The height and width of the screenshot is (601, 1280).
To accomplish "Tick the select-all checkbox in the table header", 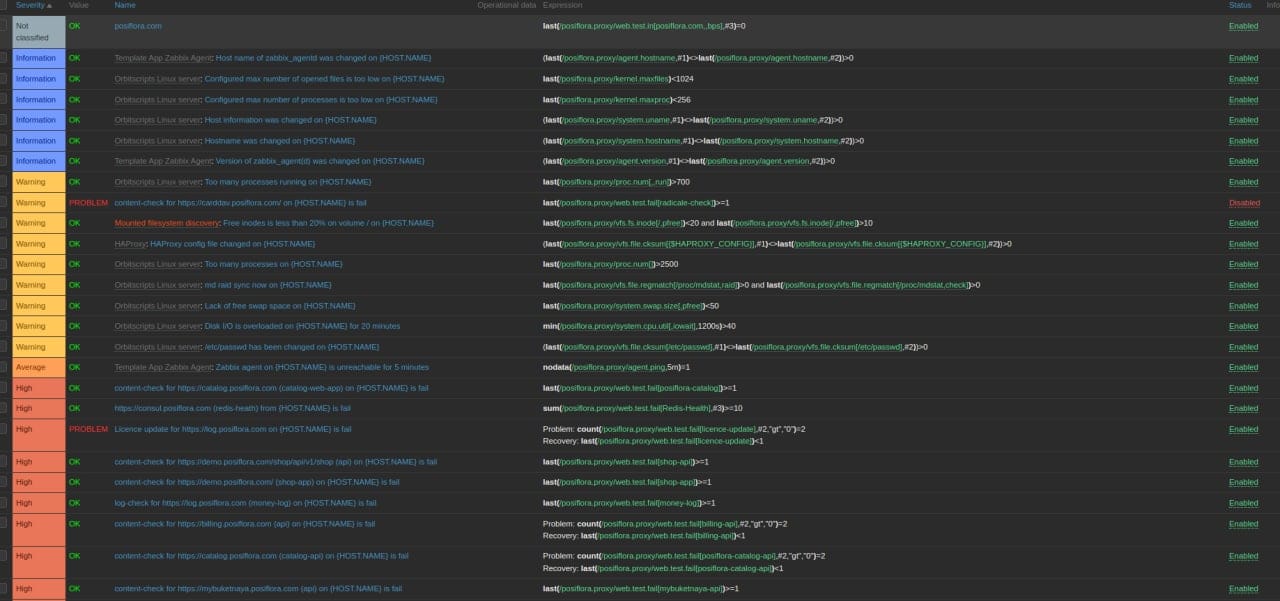I will (4, 5).
